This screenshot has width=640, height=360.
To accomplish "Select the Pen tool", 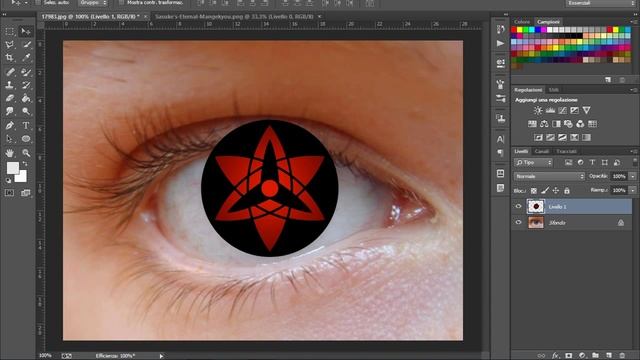I will pos(9,126).
